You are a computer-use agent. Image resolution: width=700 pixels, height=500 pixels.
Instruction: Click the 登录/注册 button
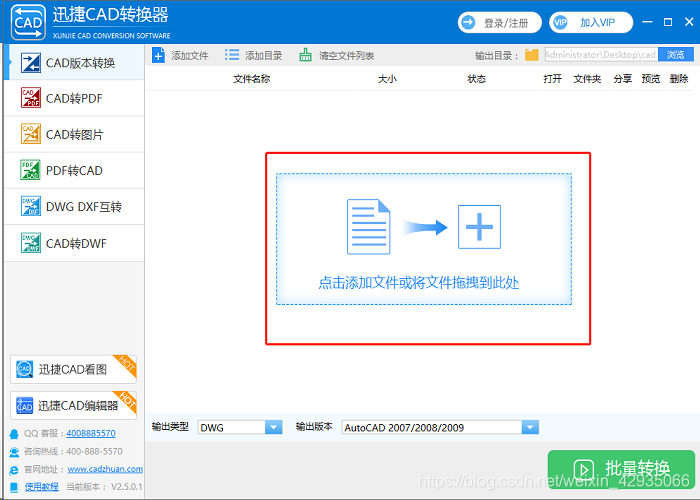[x=500, y=22]
